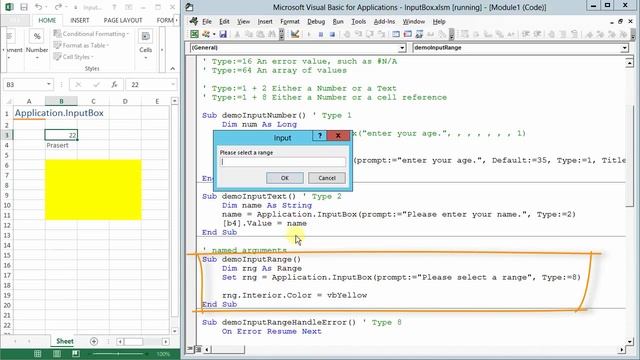Viewport: 640px width, 360px height.
Task: Click the insert function fx icon
Action: 114,84
